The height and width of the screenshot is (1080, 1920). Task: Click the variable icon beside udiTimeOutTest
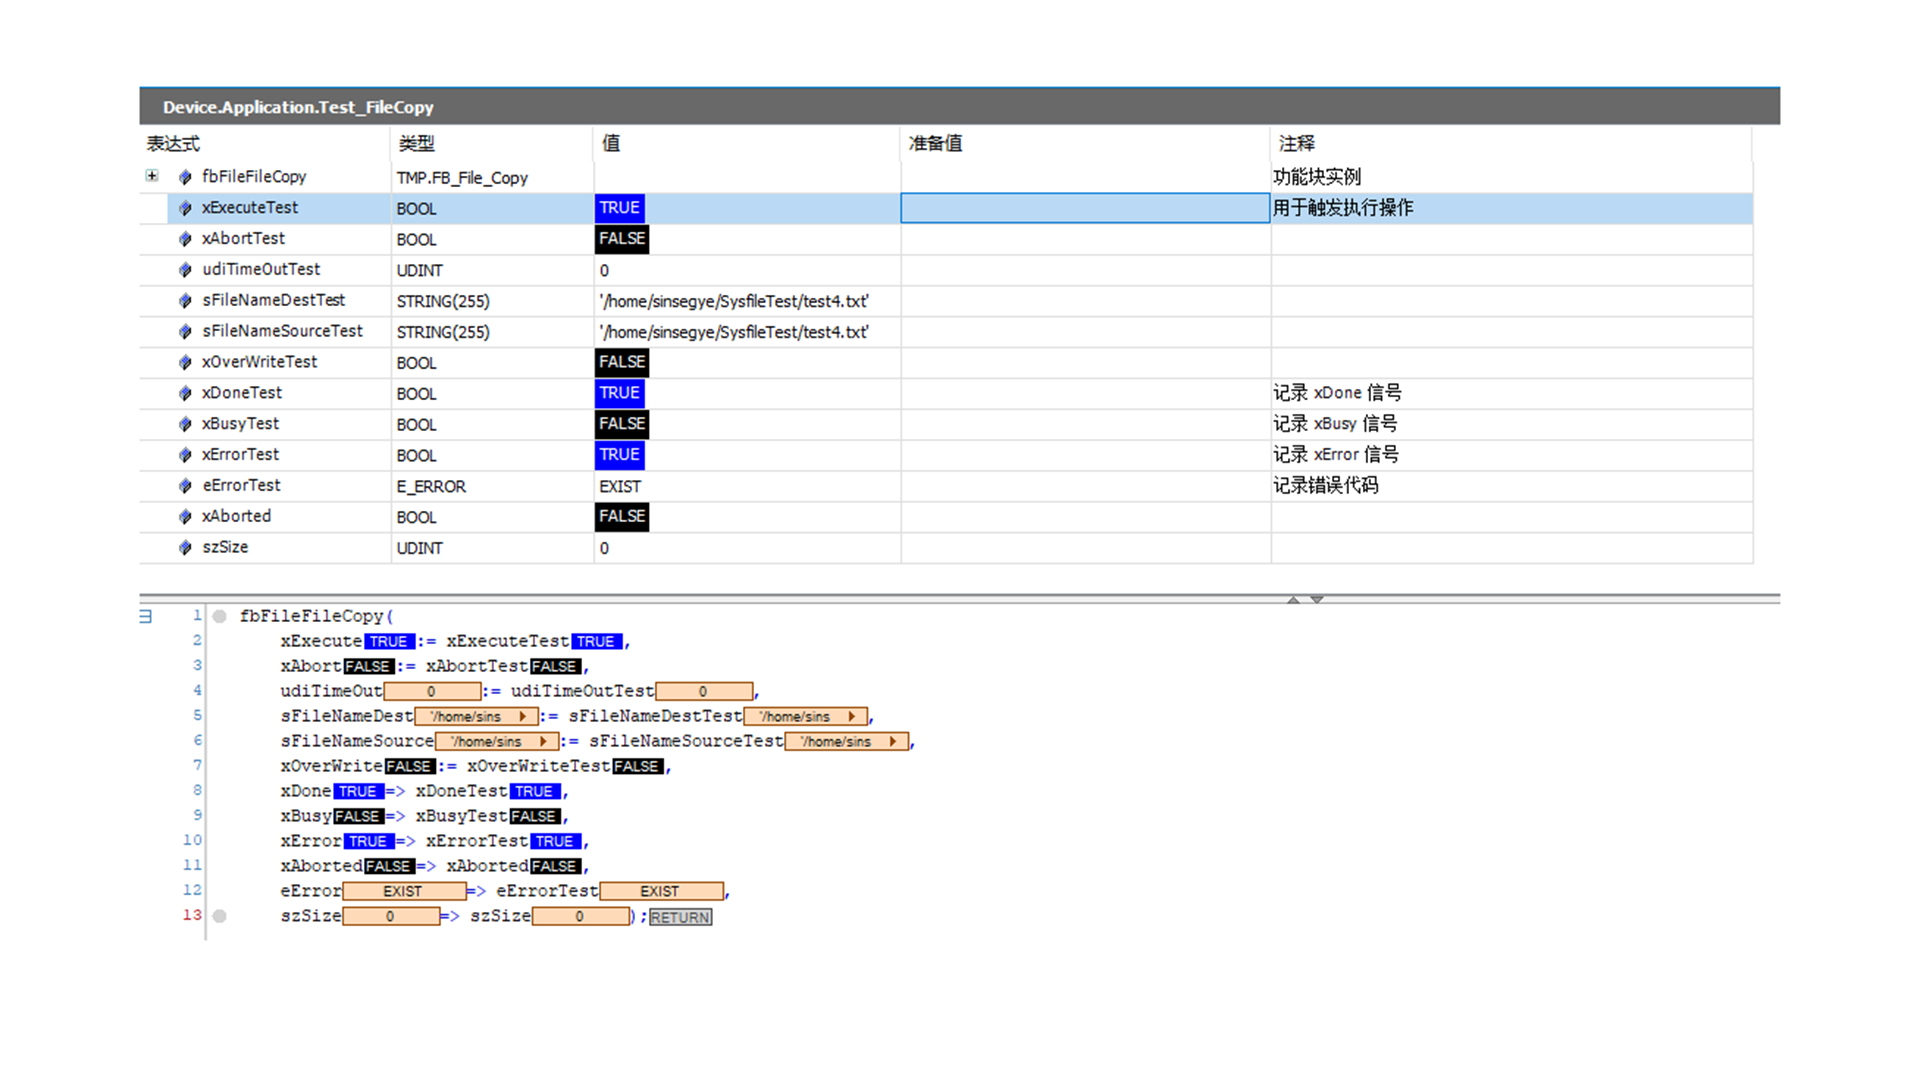(x=185, y=270)
